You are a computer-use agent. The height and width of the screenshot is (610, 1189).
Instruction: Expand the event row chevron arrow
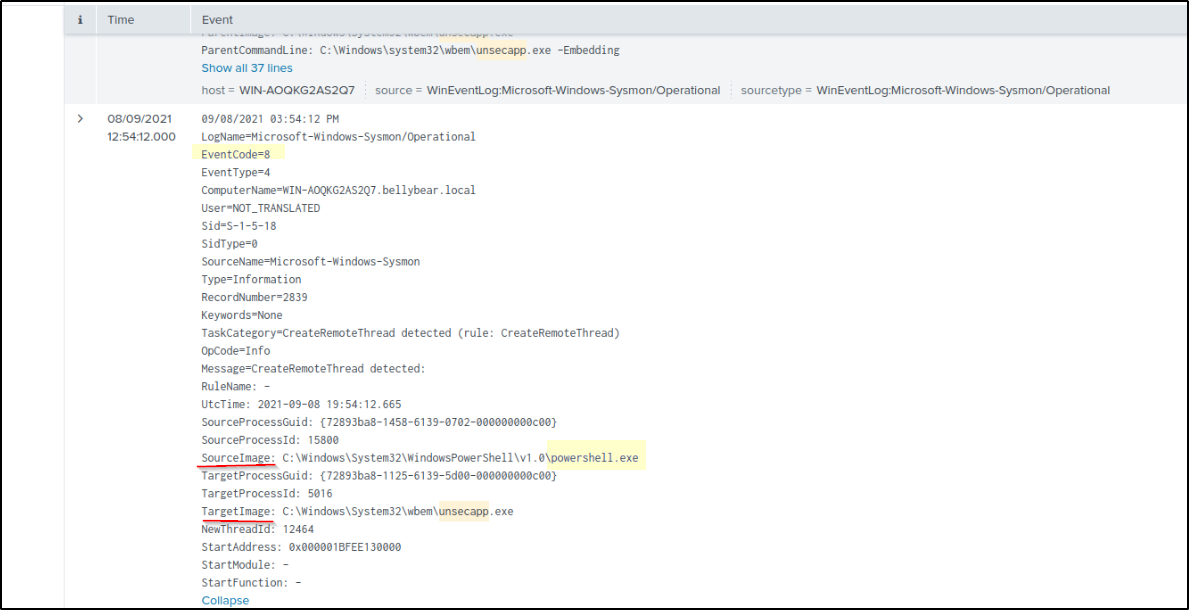[x=80, y=119]
